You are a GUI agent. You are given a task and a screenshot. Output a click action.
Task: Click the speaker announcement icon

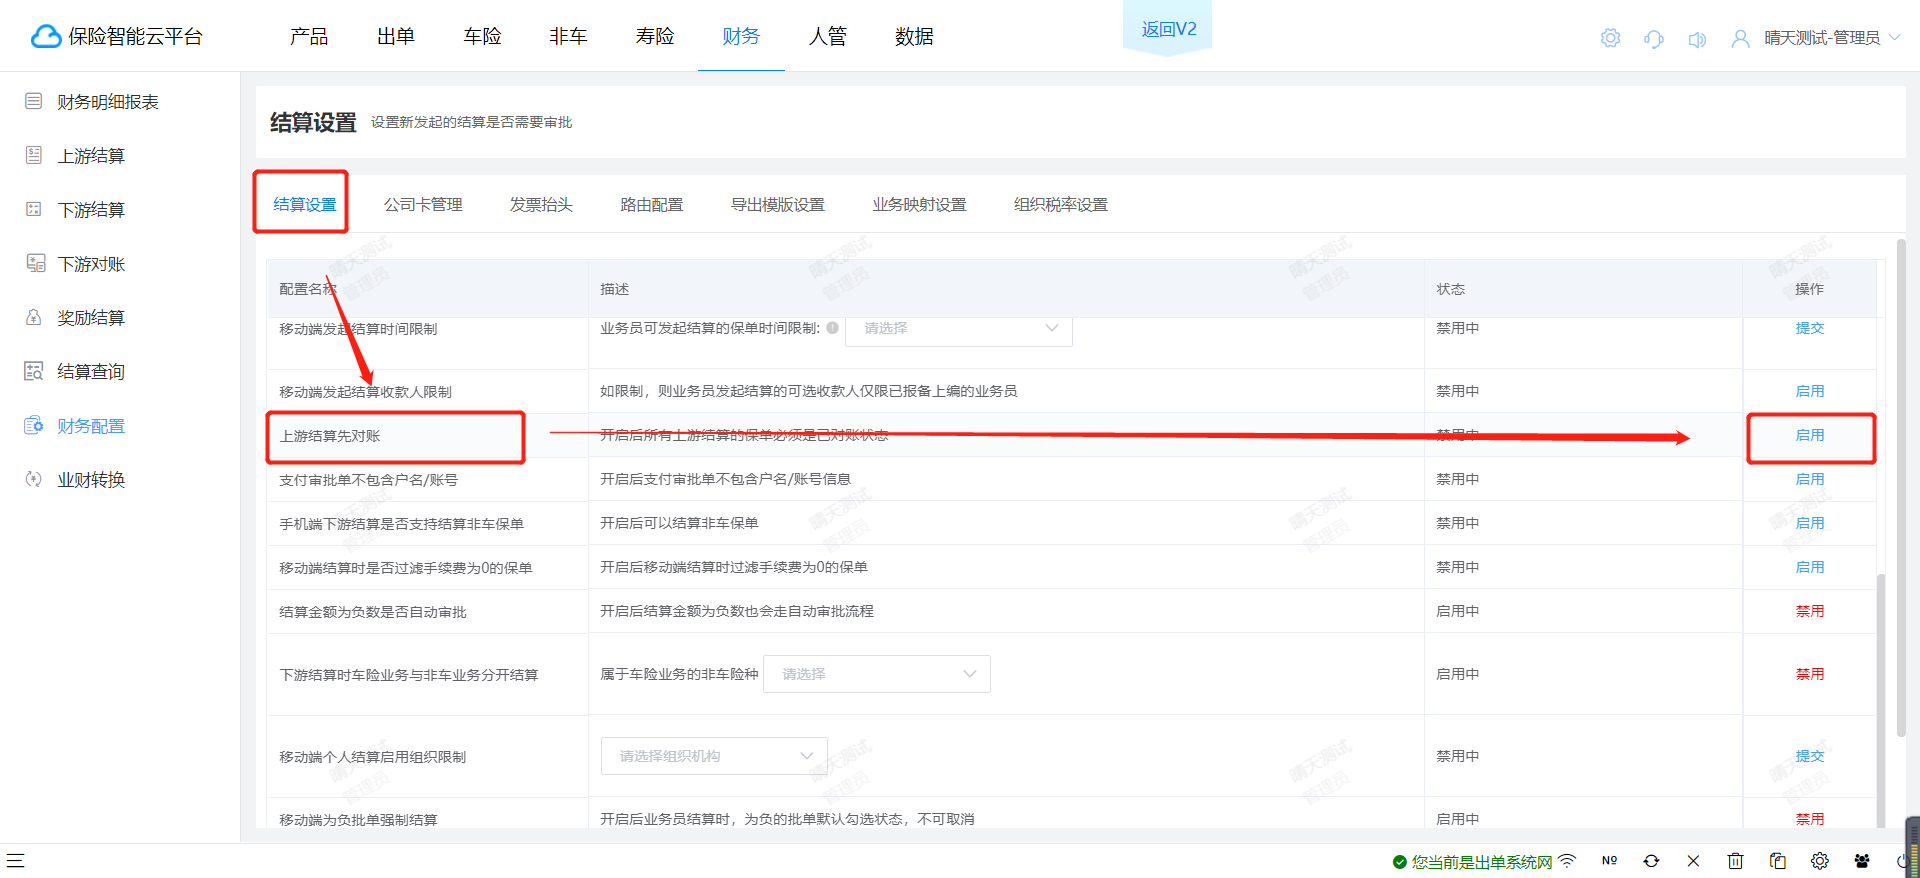(1697, 39)
